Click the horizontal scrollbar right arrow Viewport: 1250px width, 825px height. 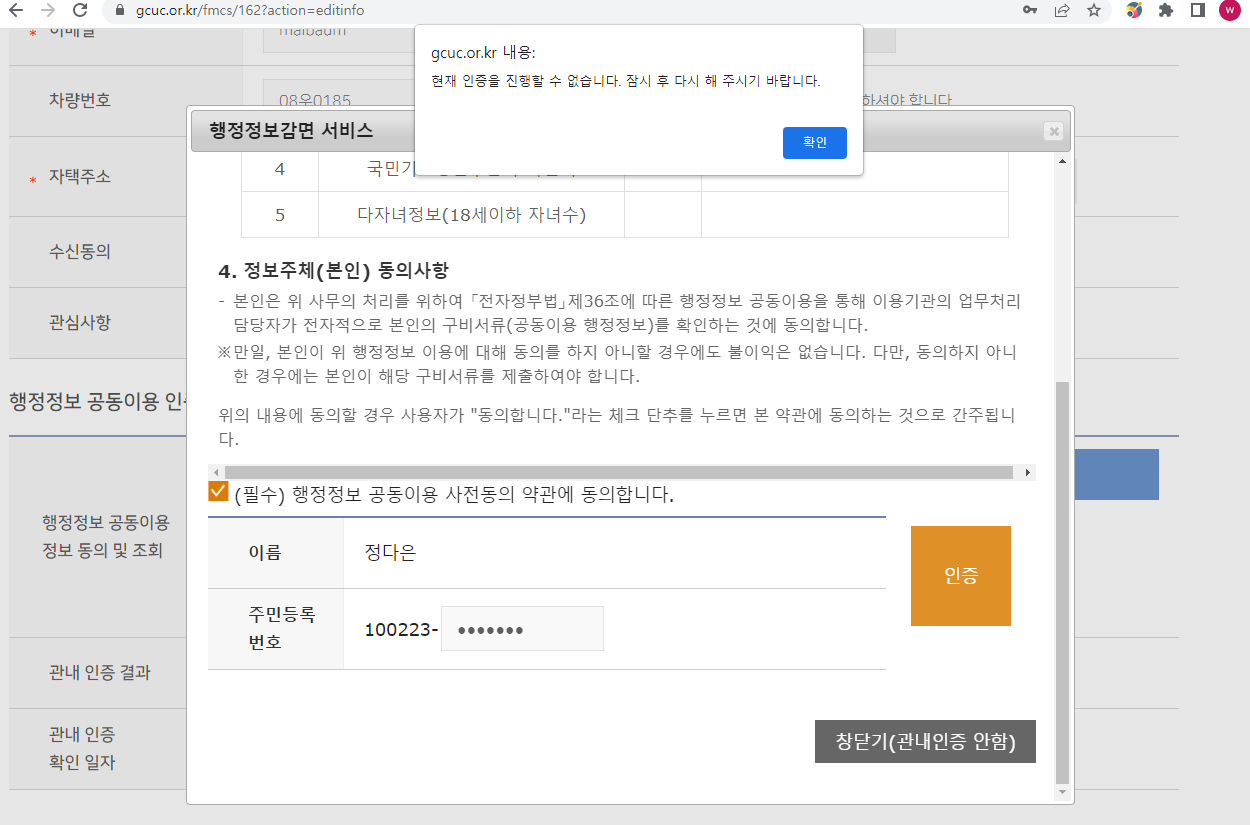pyautogui.click(x=1027, y=472)
